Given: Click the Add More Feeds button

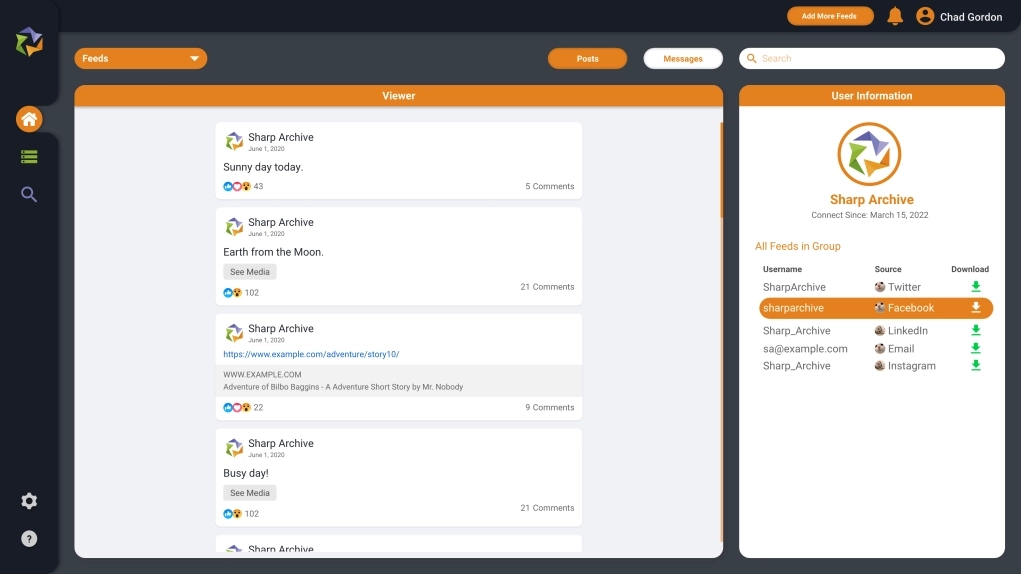Looking at the screenshot, I should (829, 16).
